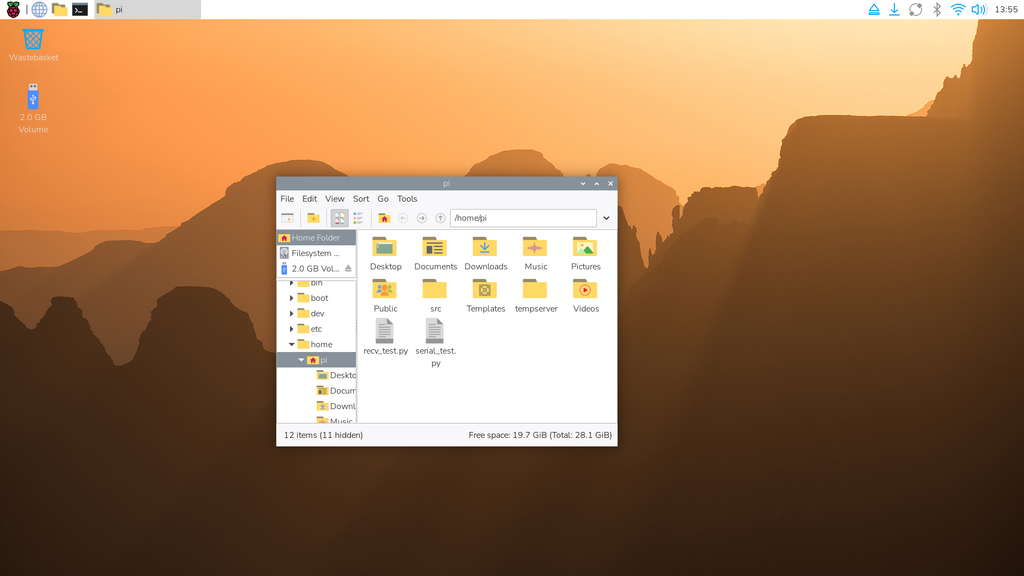Select the recv_test.py file
This screenshot has height=576, width=1024.
385,337
